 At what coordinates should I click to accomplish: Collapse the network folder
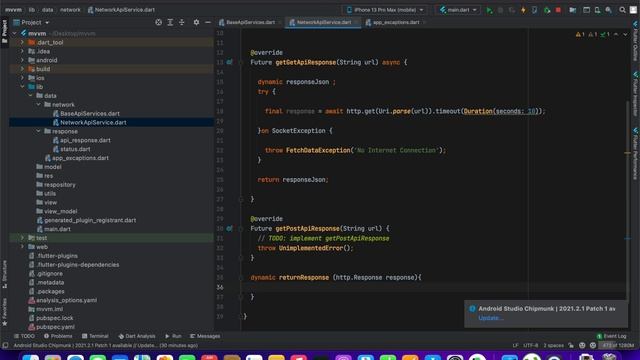(x=38, y=104)
